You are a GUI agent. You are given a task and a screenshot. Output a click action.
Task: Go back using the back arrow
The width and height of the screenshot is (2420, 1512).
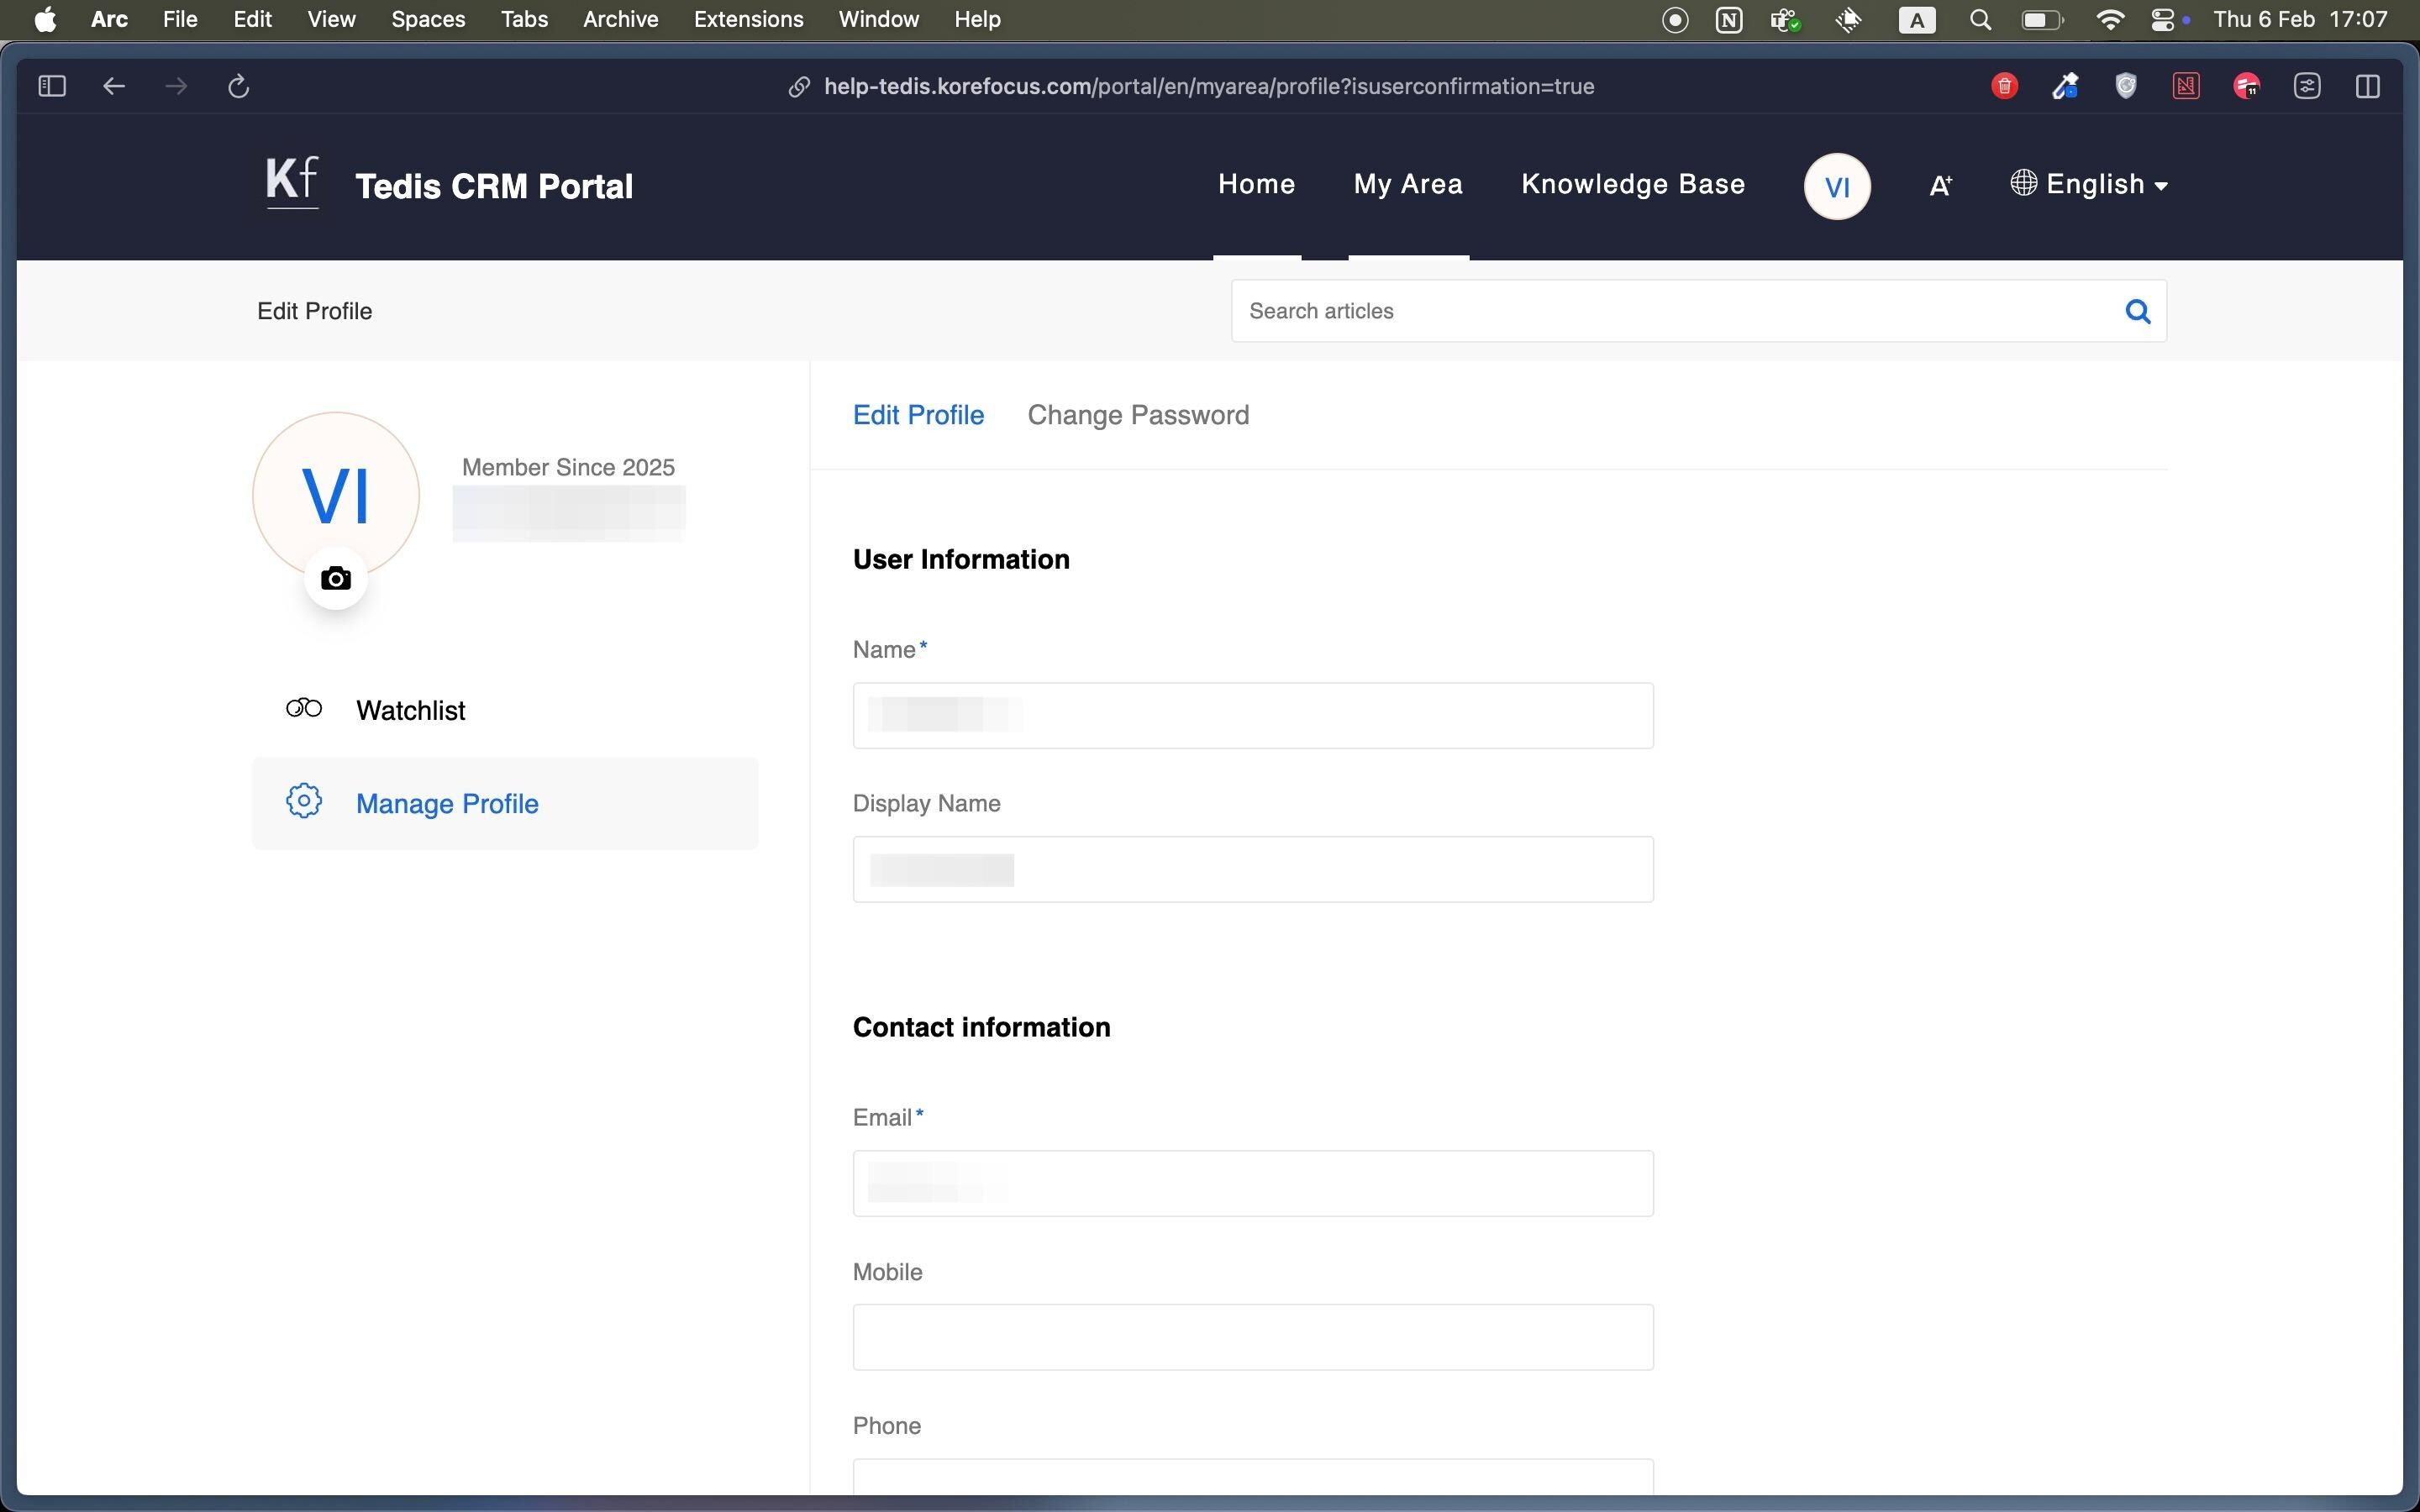click(x=114, y=86)
